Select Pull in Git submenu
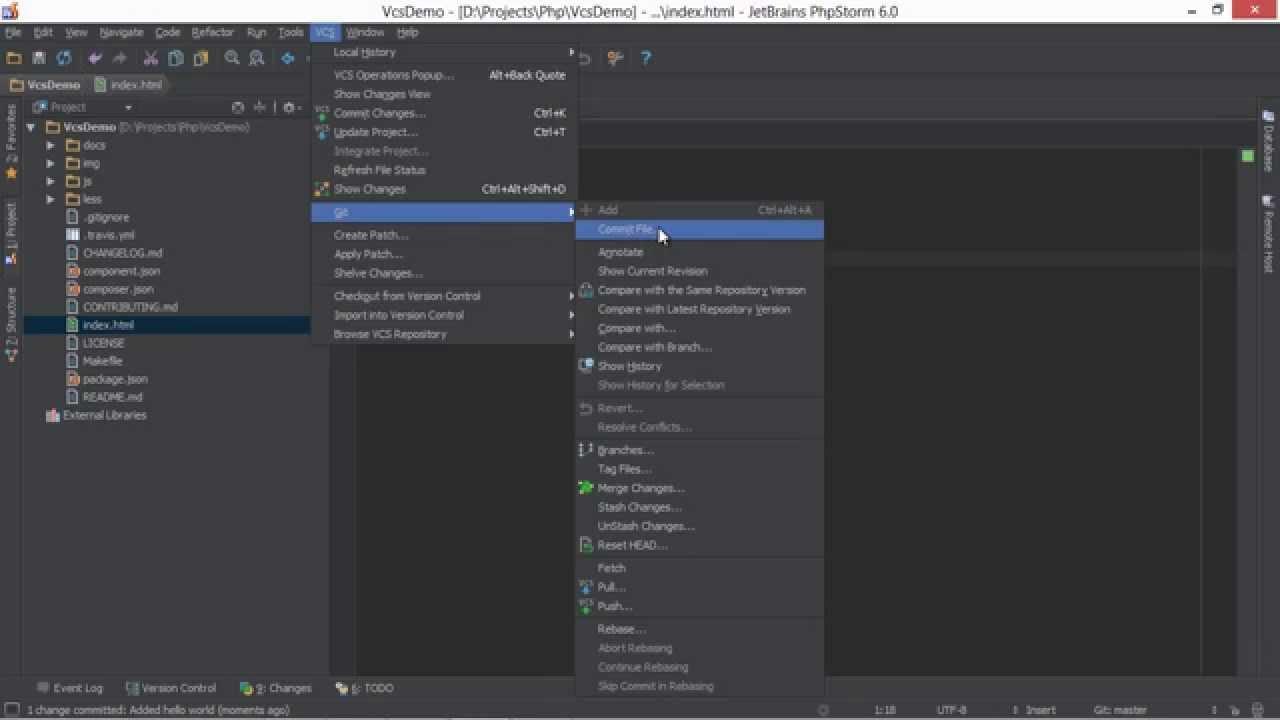 [699, 587]
